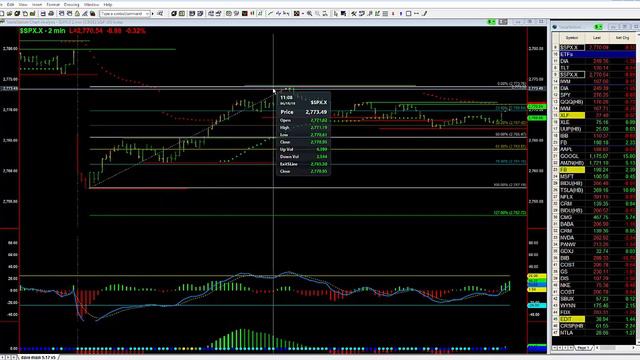Select the AMZN(HB) row in watchlist
This screenshot has height=360, width=640.
[x=595, y=163]
